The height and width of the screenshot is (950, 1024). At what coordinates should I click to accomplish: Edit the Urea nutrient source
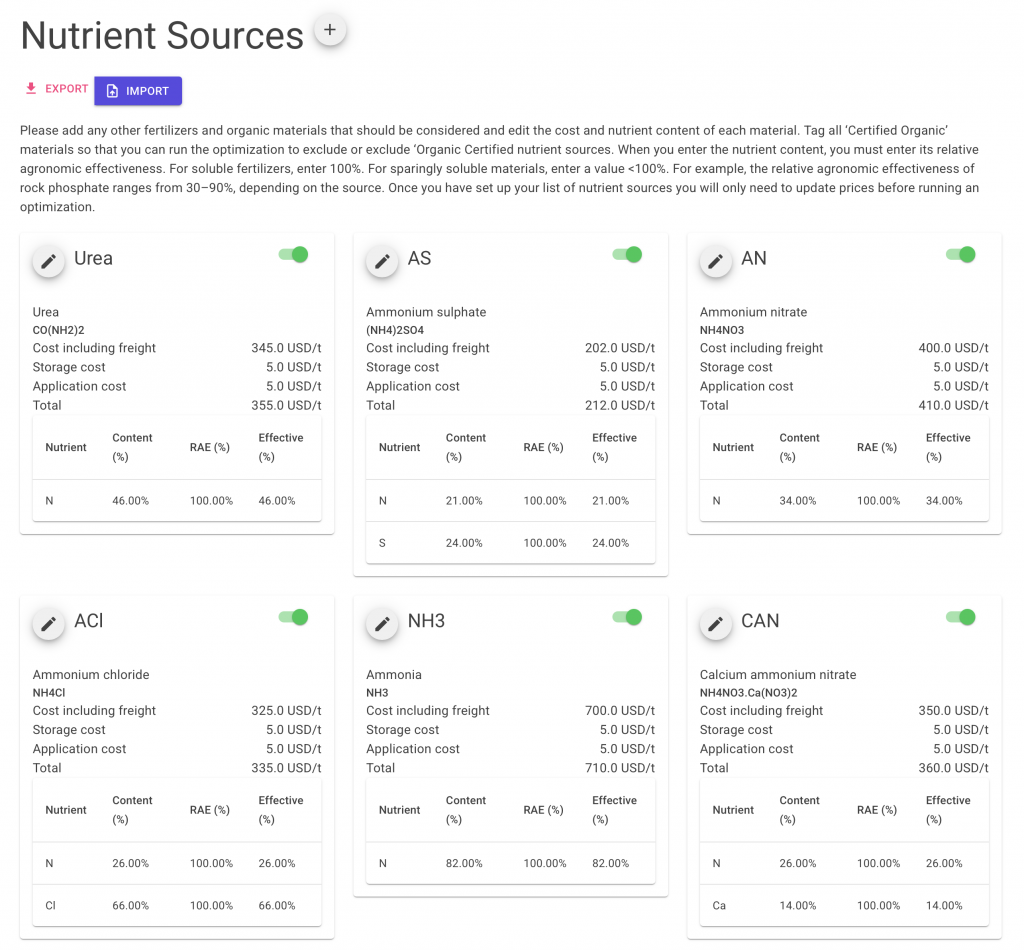(48, 262)
